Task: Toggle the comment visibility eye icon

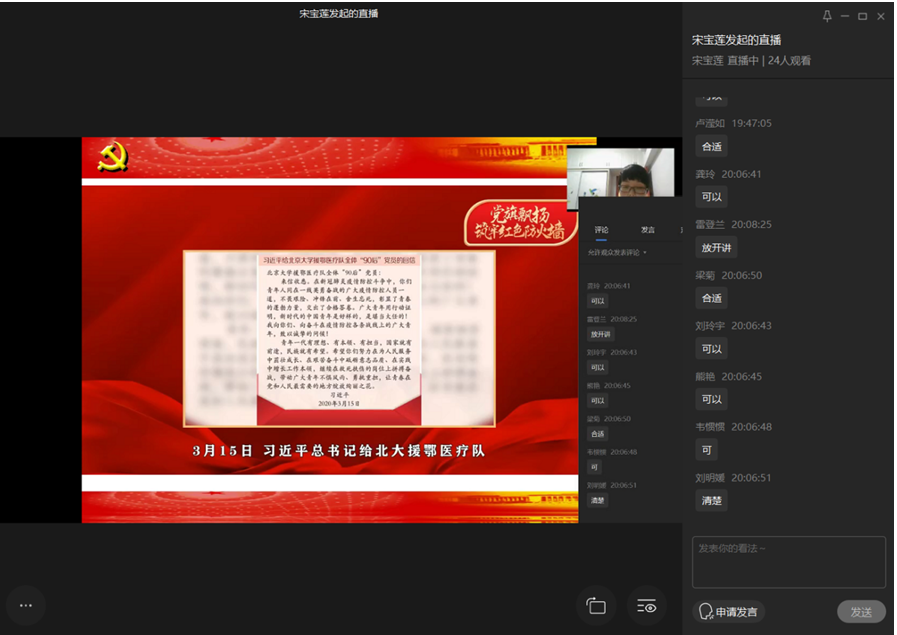Action: point(647,606)
